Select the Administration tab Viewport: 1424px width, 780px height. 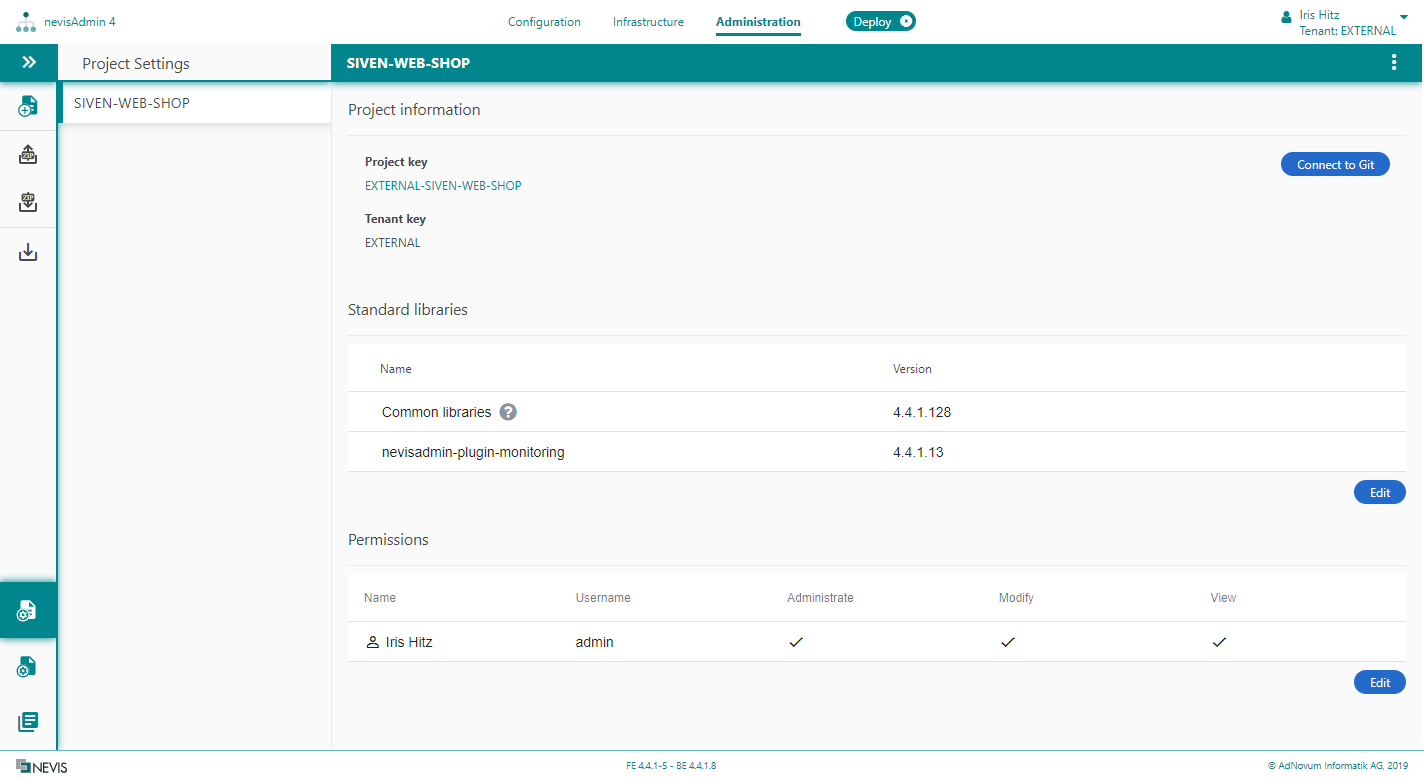coord(758,22)
